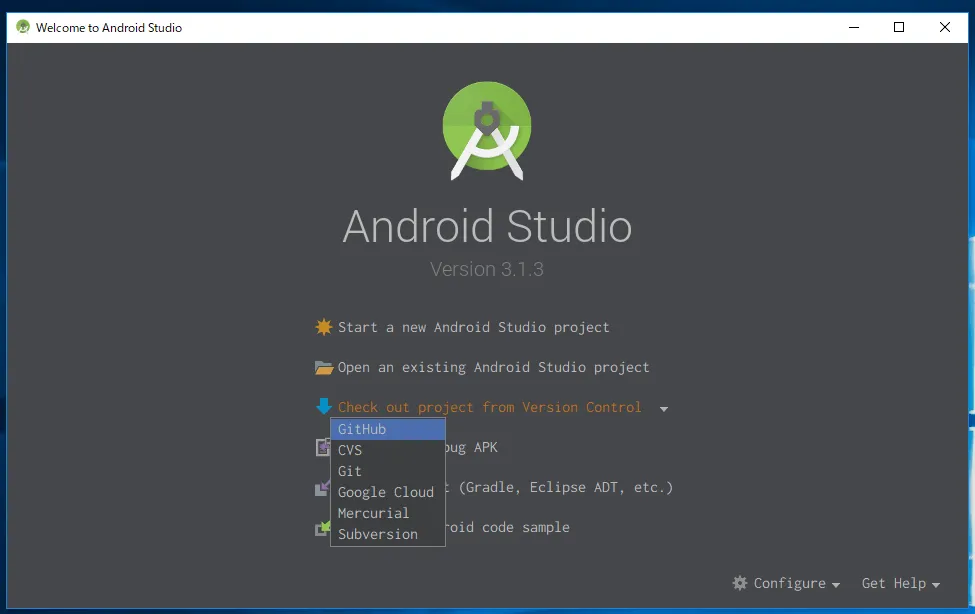The height and width of the screenshot is (614, 975).
Task: Open the Get Help dropdown
Action: coord(900,583)
